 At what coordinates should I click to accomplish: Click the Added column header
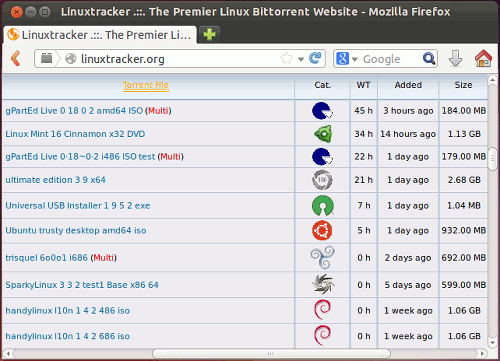[408, 85]
